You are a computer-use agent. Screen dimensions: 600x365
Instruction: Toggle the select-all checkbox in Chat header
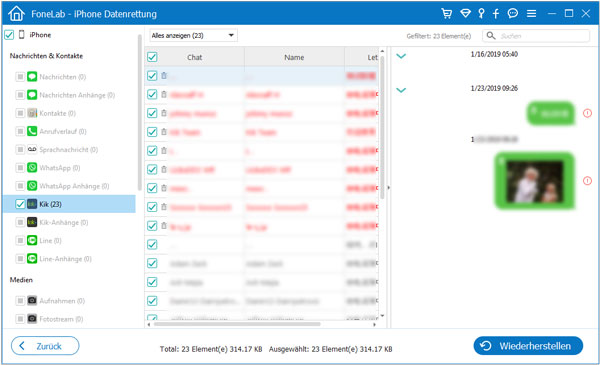click(152, 57)
